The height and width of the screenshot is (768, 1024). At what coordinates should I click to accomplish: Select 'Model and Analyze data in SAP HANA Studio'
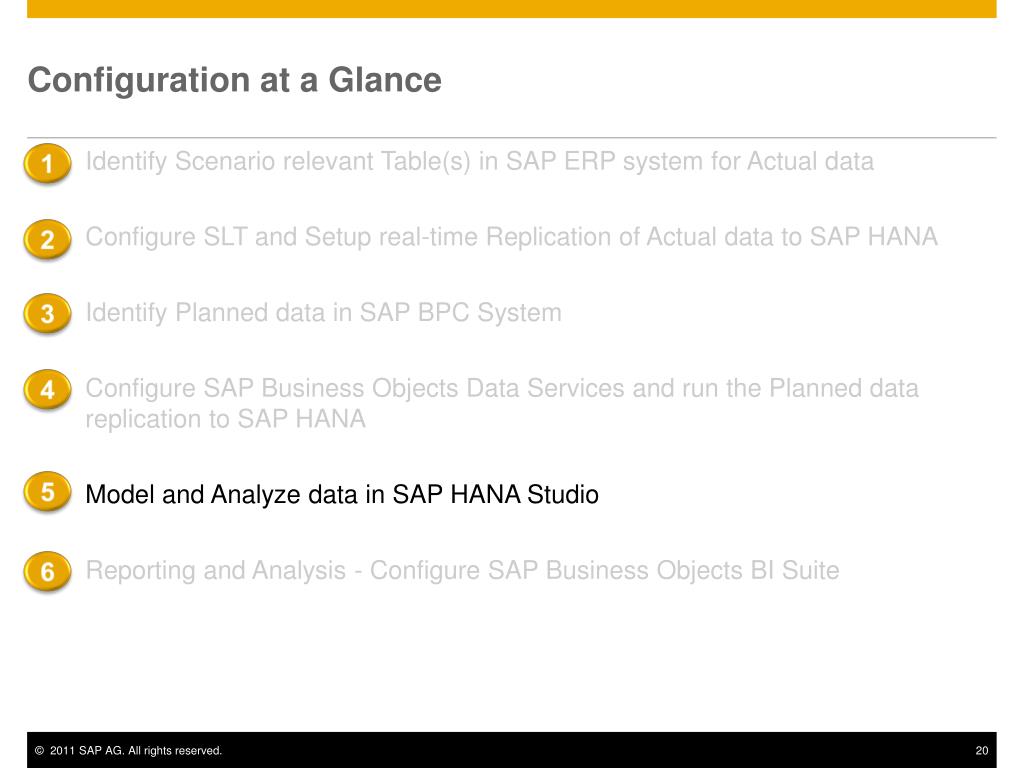342,494
